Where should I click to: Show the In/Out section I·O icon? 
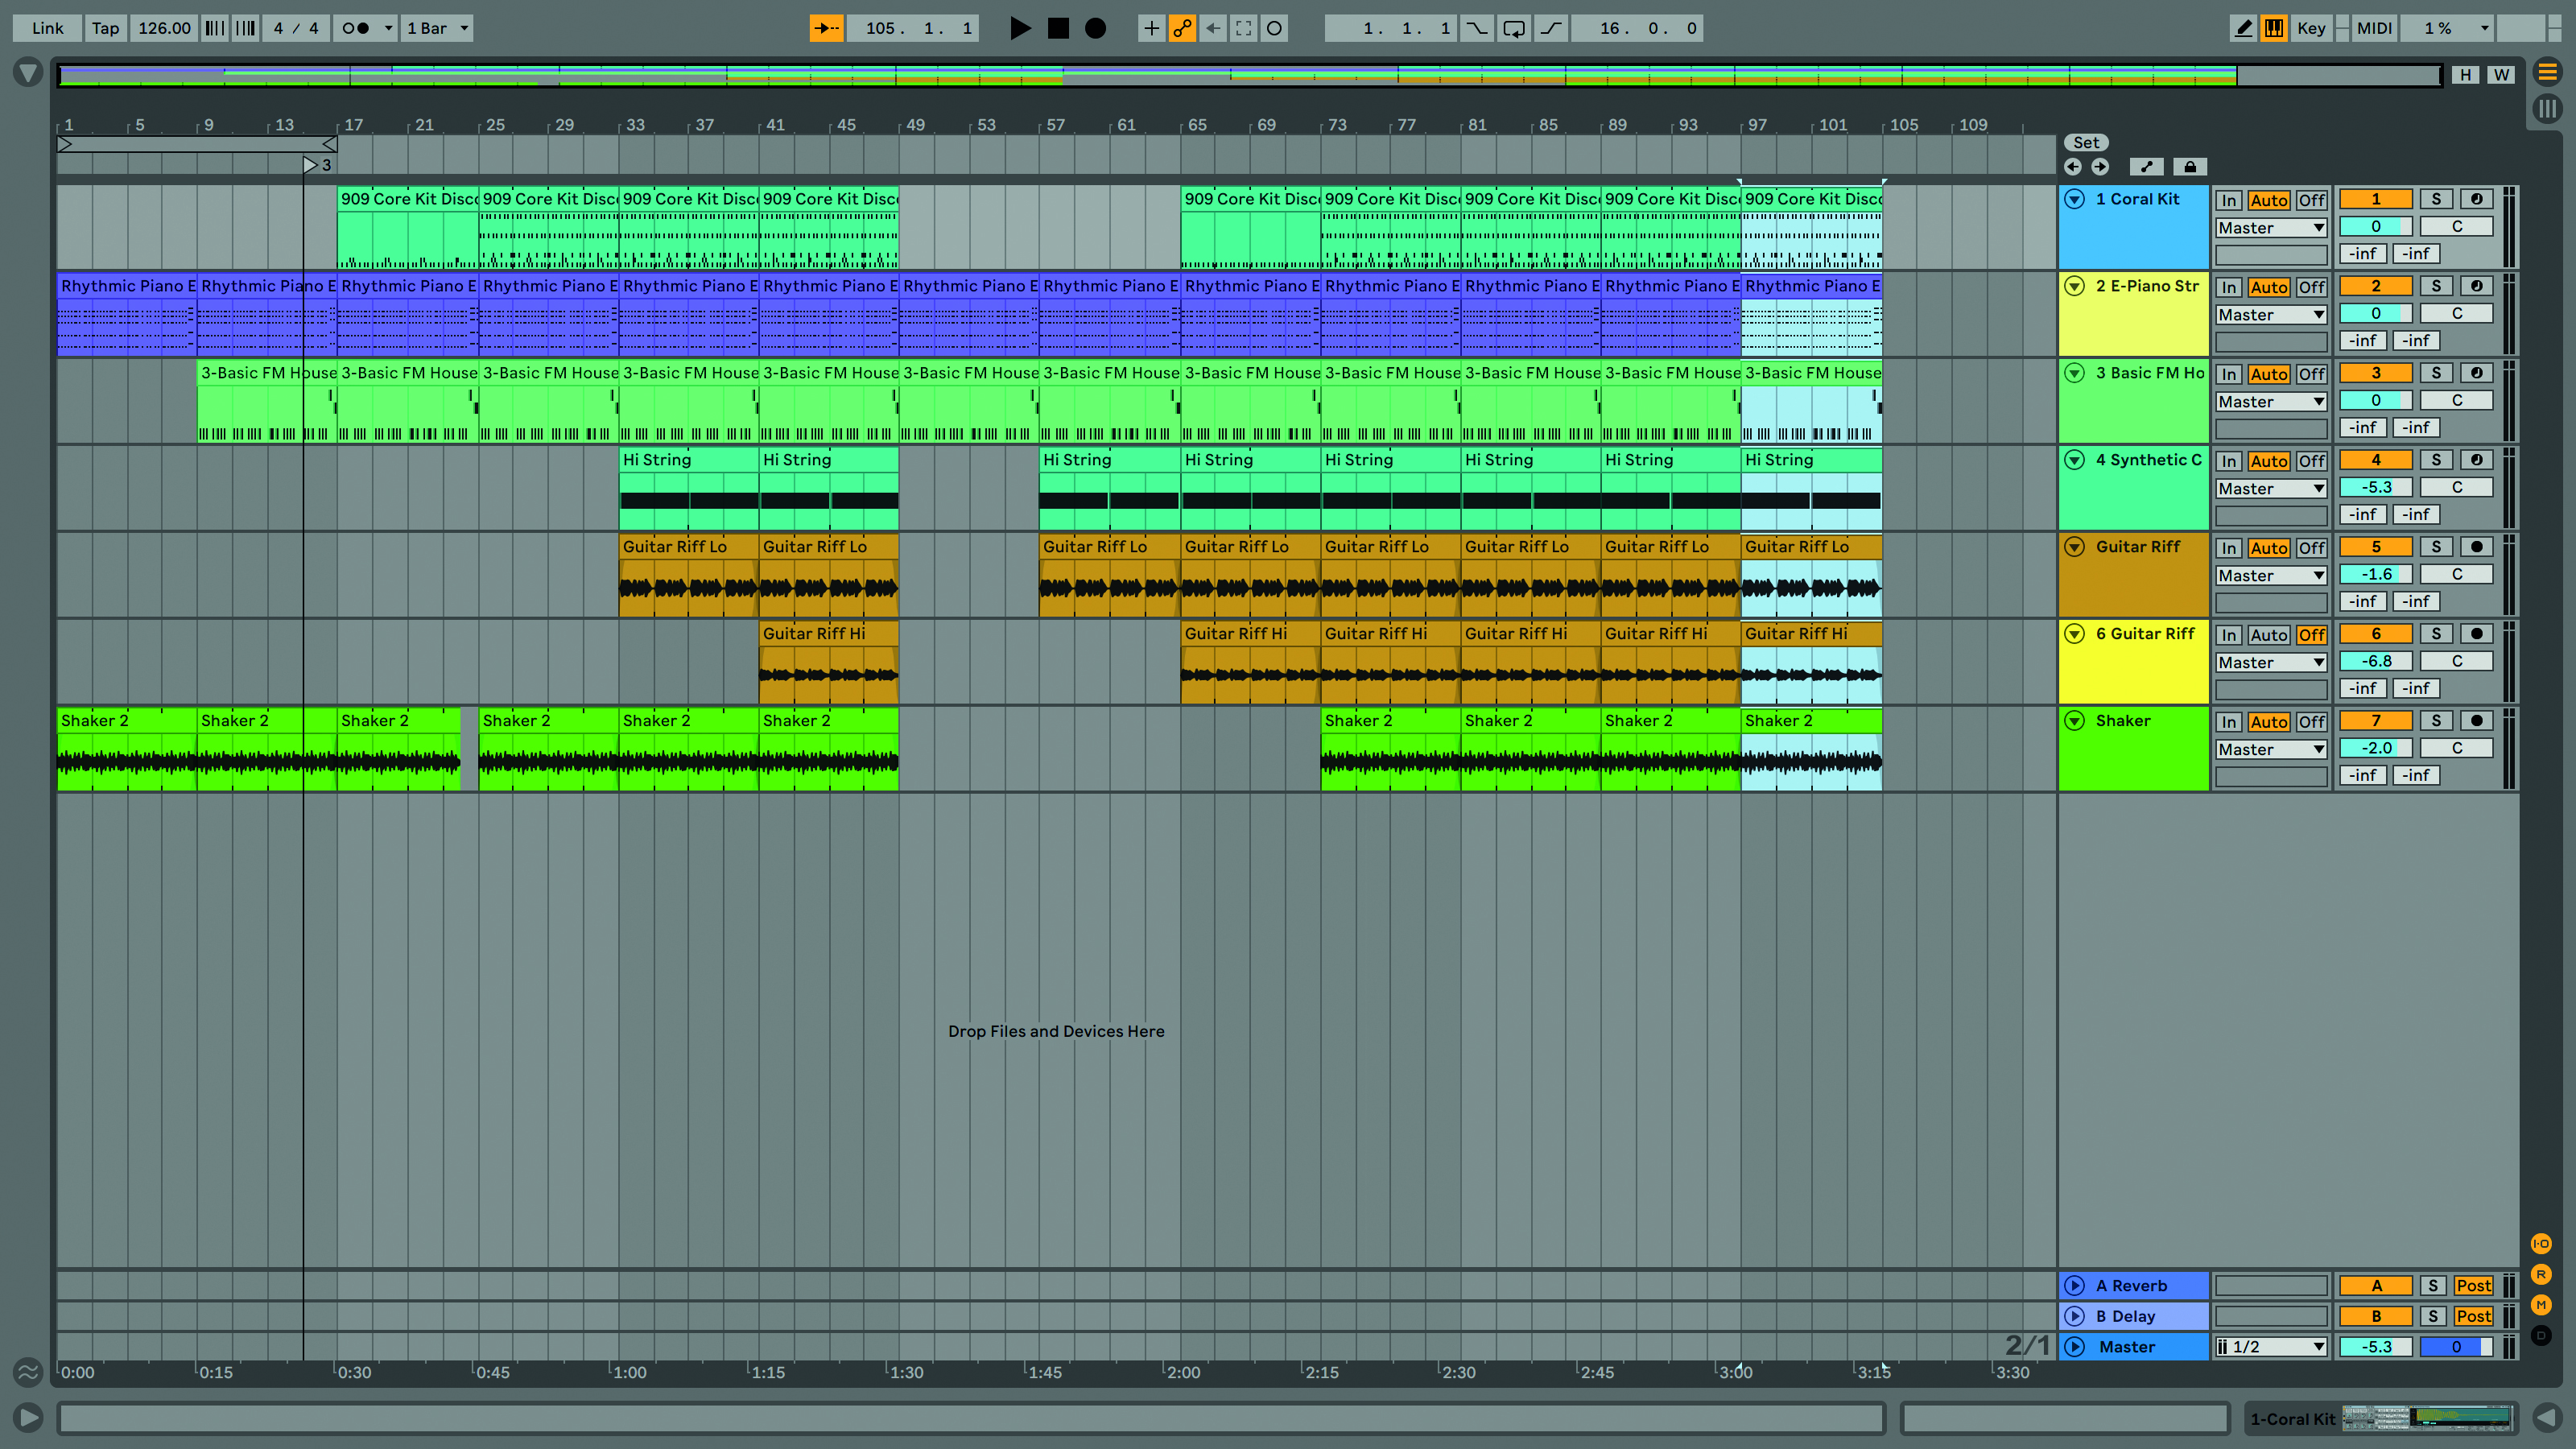(x=2541, y=1243)
